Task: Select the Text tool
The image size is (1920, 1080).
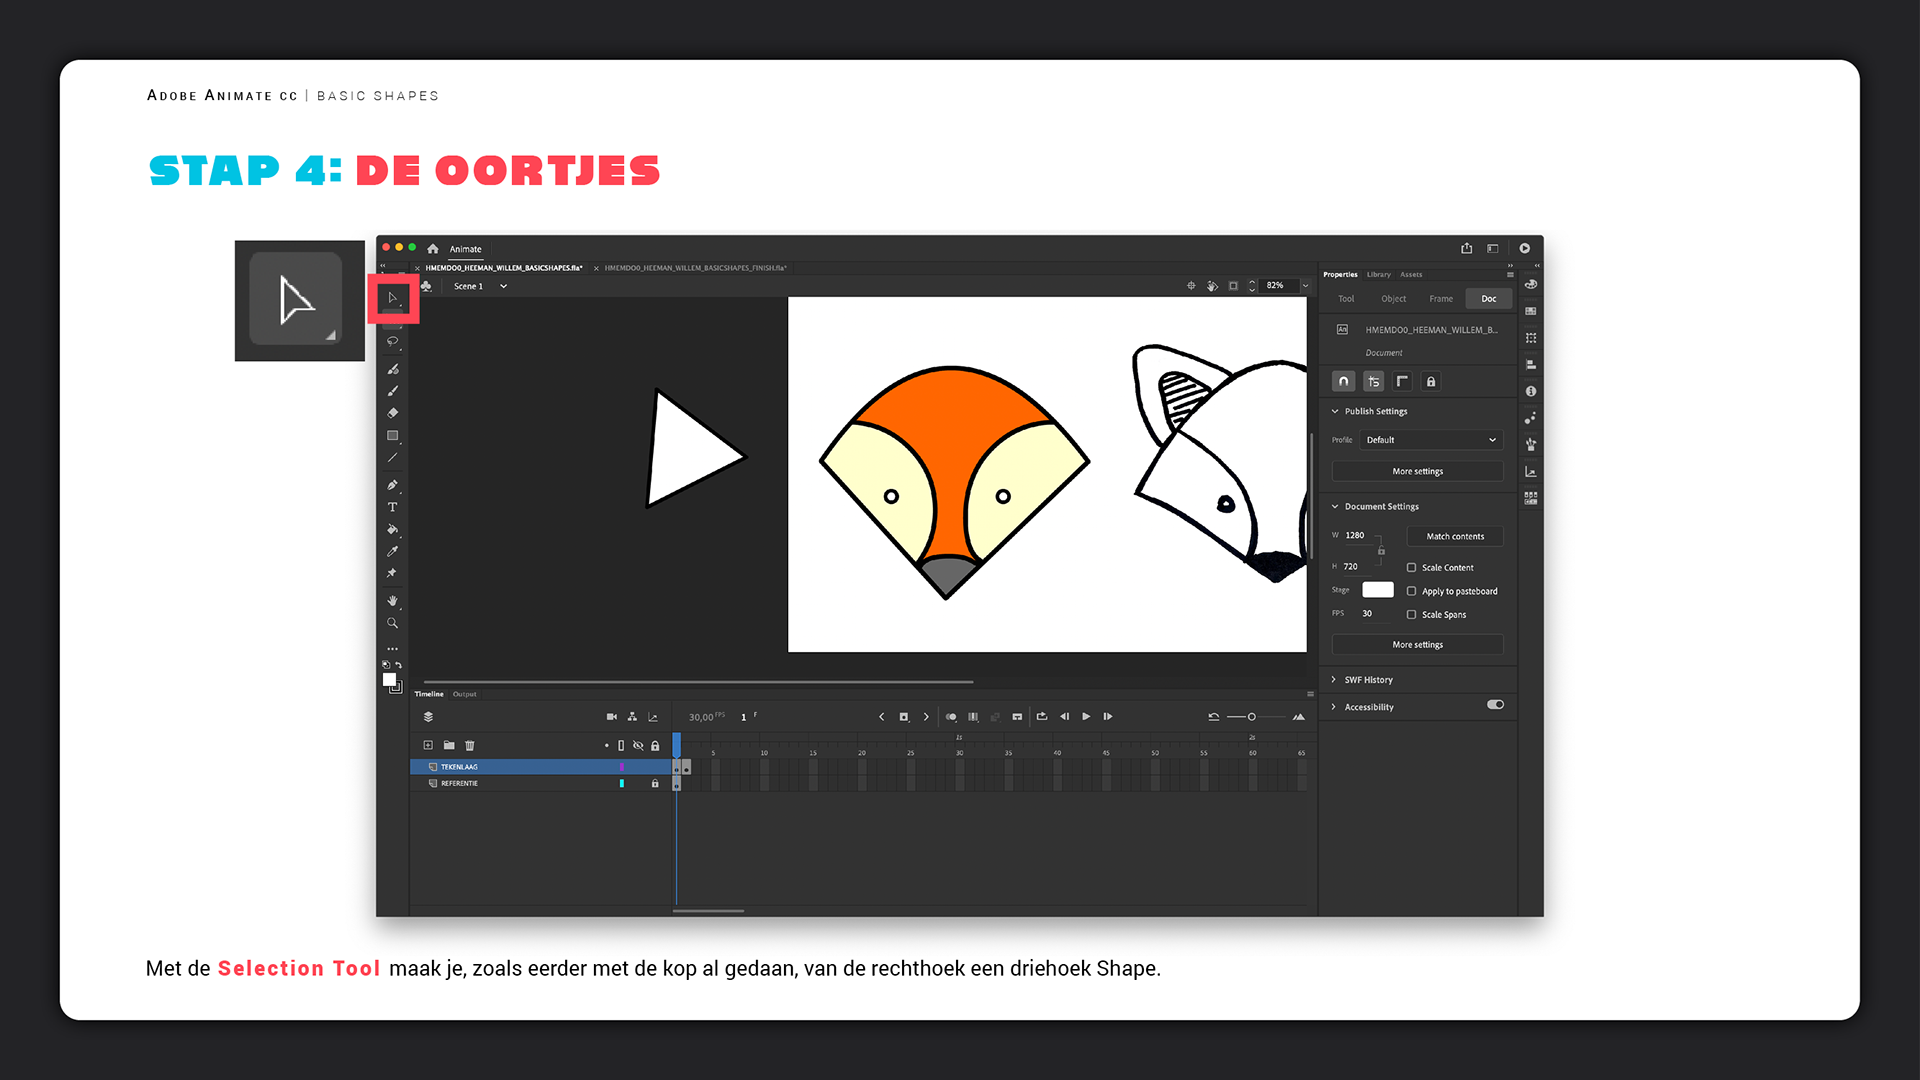Action: click(393, 508)
